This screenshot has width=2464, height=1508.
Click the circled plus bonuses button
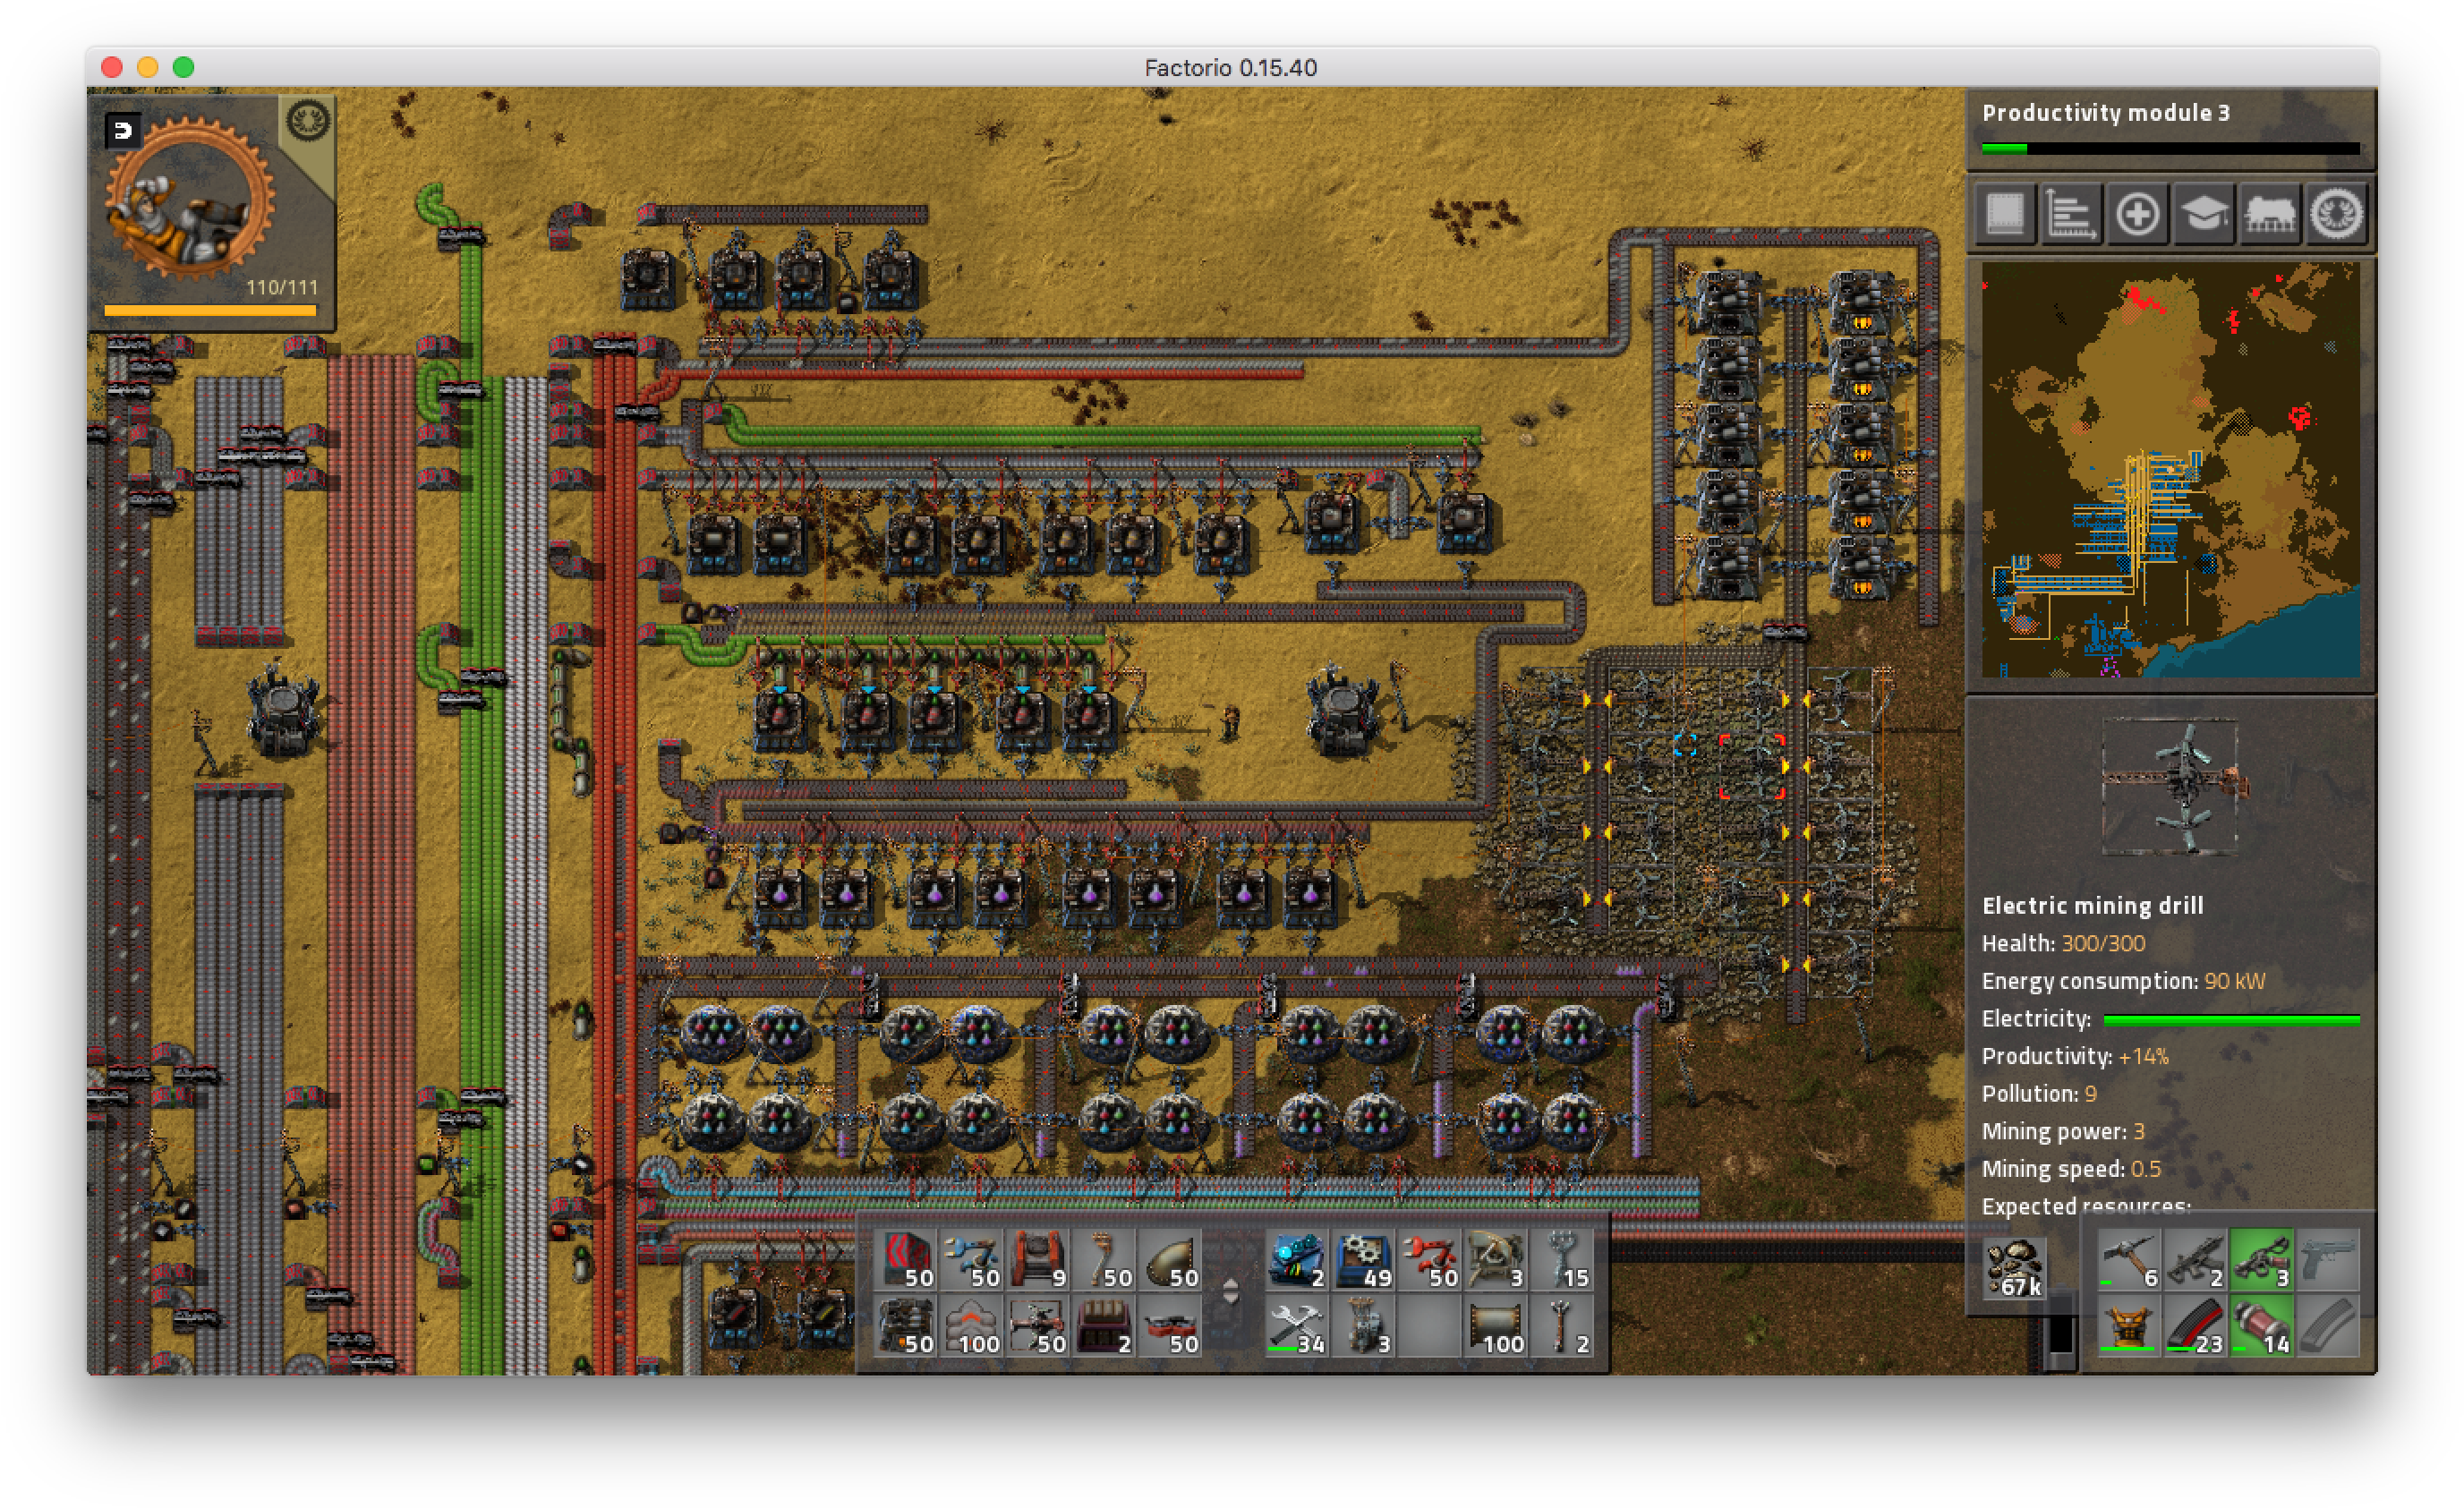coord(2137,214)
